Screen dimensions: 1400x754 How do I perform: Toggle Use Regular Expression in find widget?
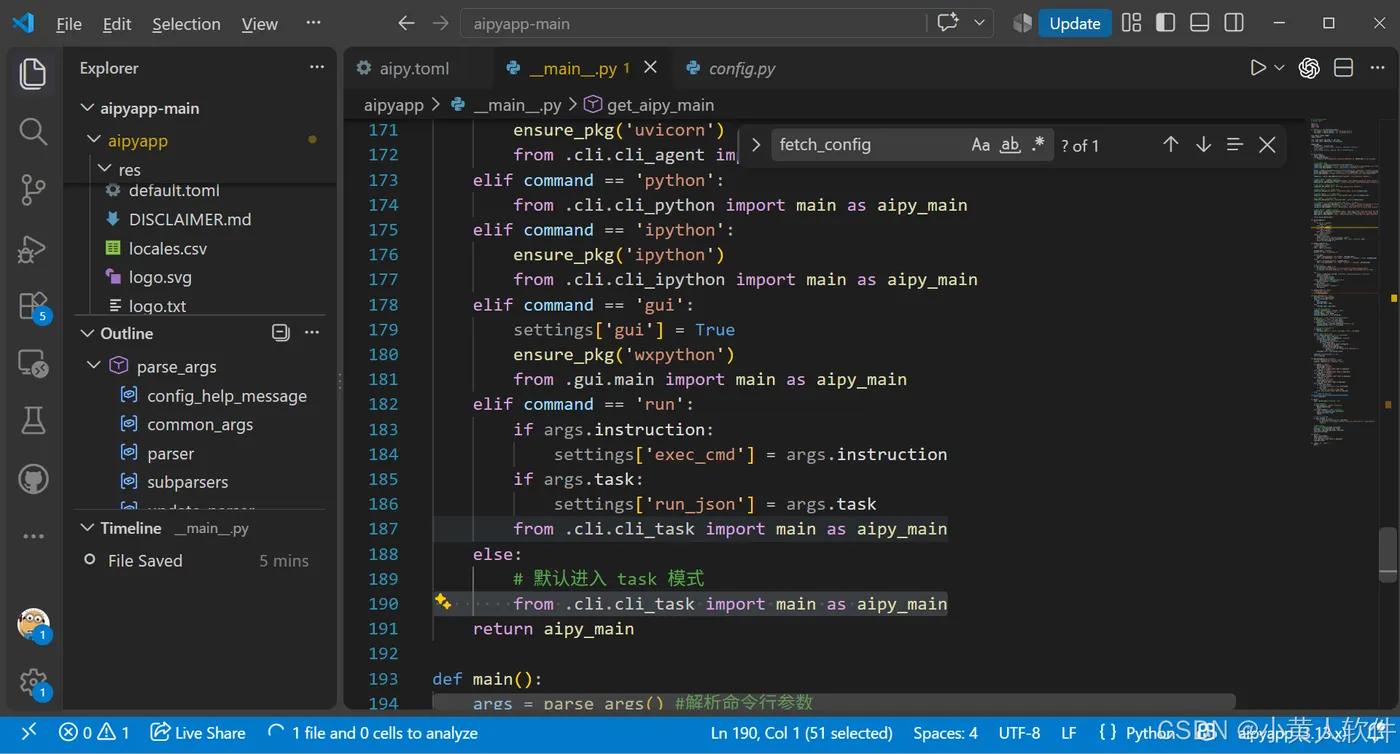pyautogui.click(x=1038, y=145)
